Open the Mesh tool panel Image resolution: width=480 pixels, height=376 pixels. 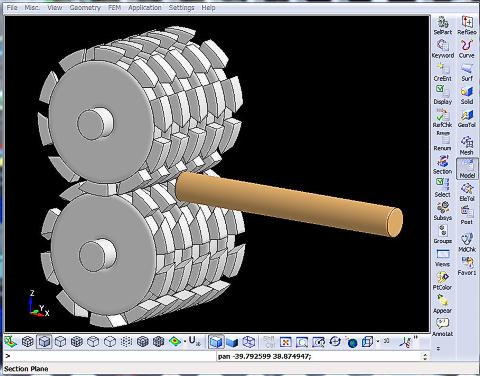click(467, 146)
